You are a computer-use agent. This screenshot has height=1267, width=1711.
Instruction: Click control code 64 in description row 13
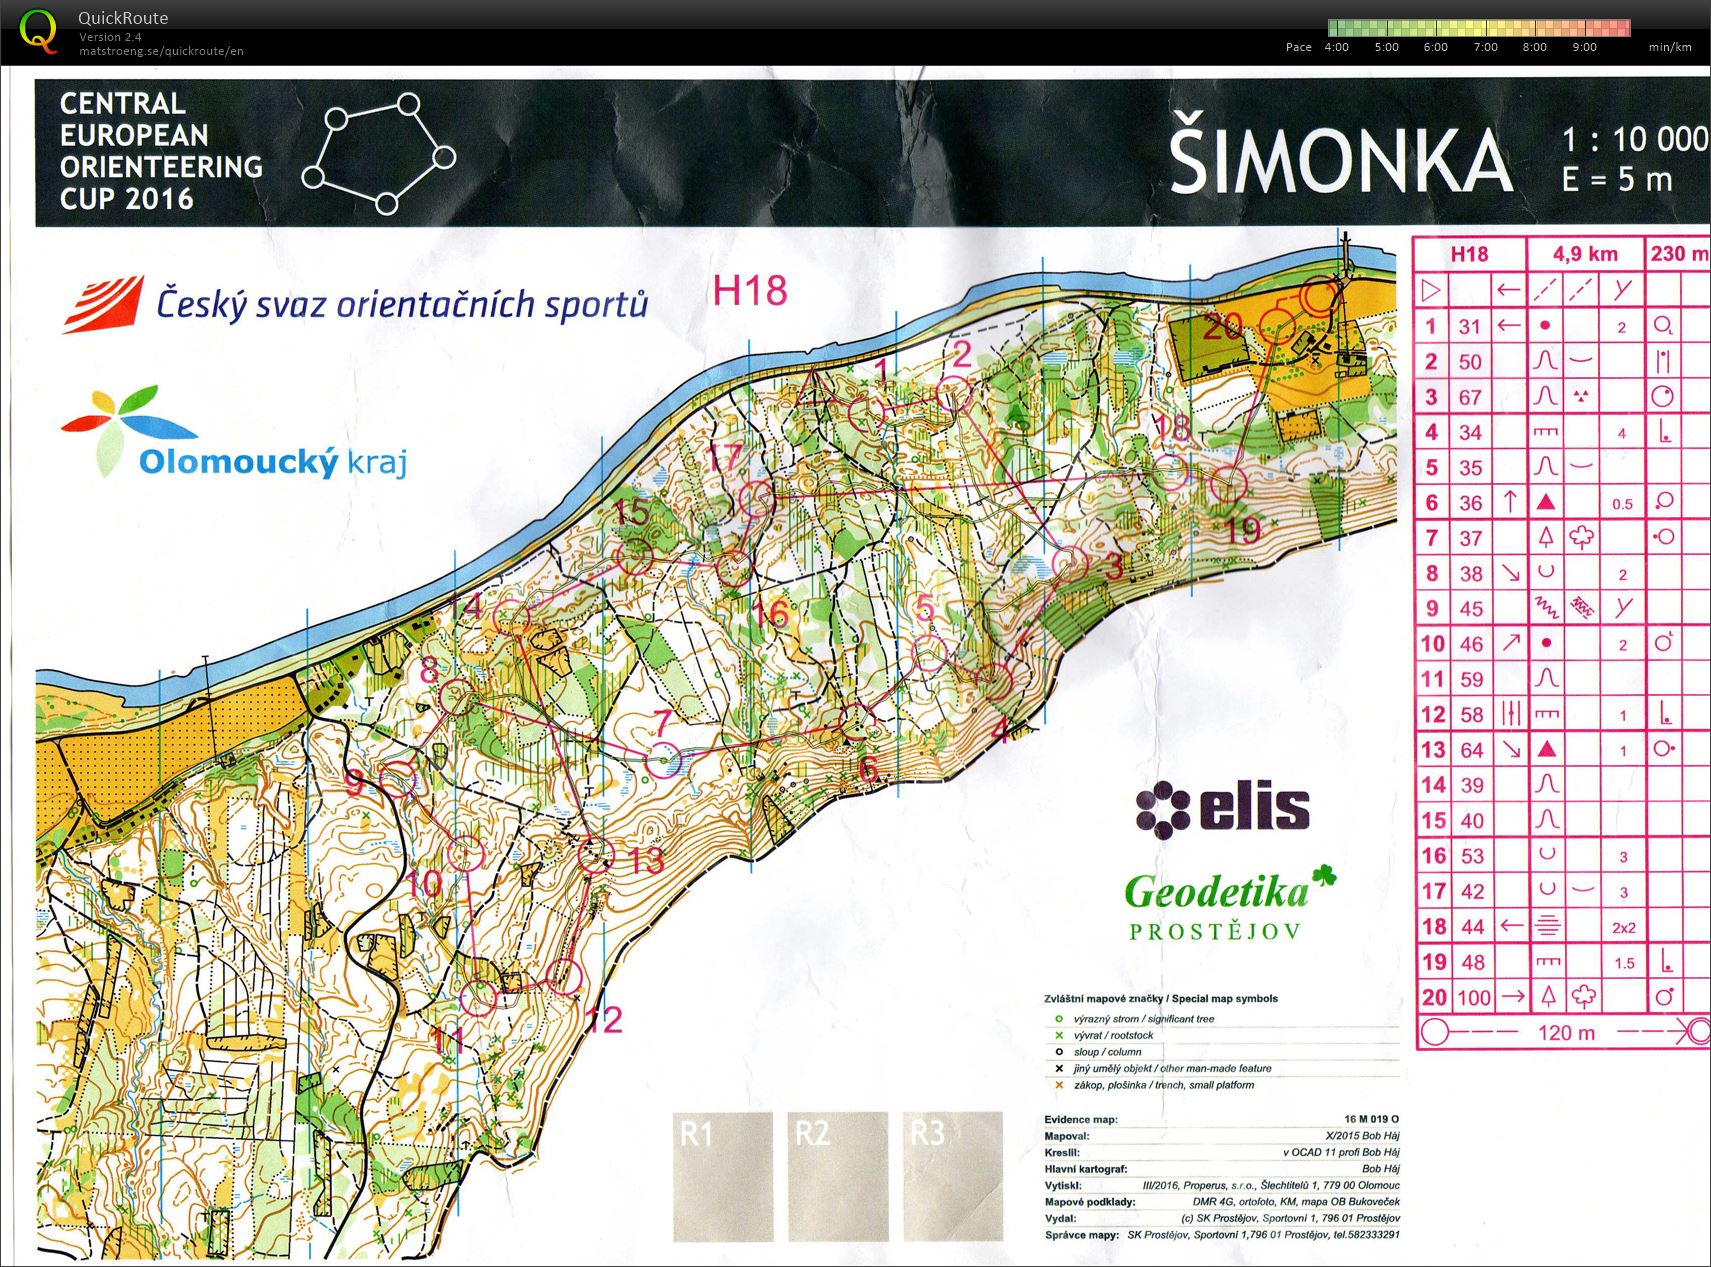tap(1471, 750)
